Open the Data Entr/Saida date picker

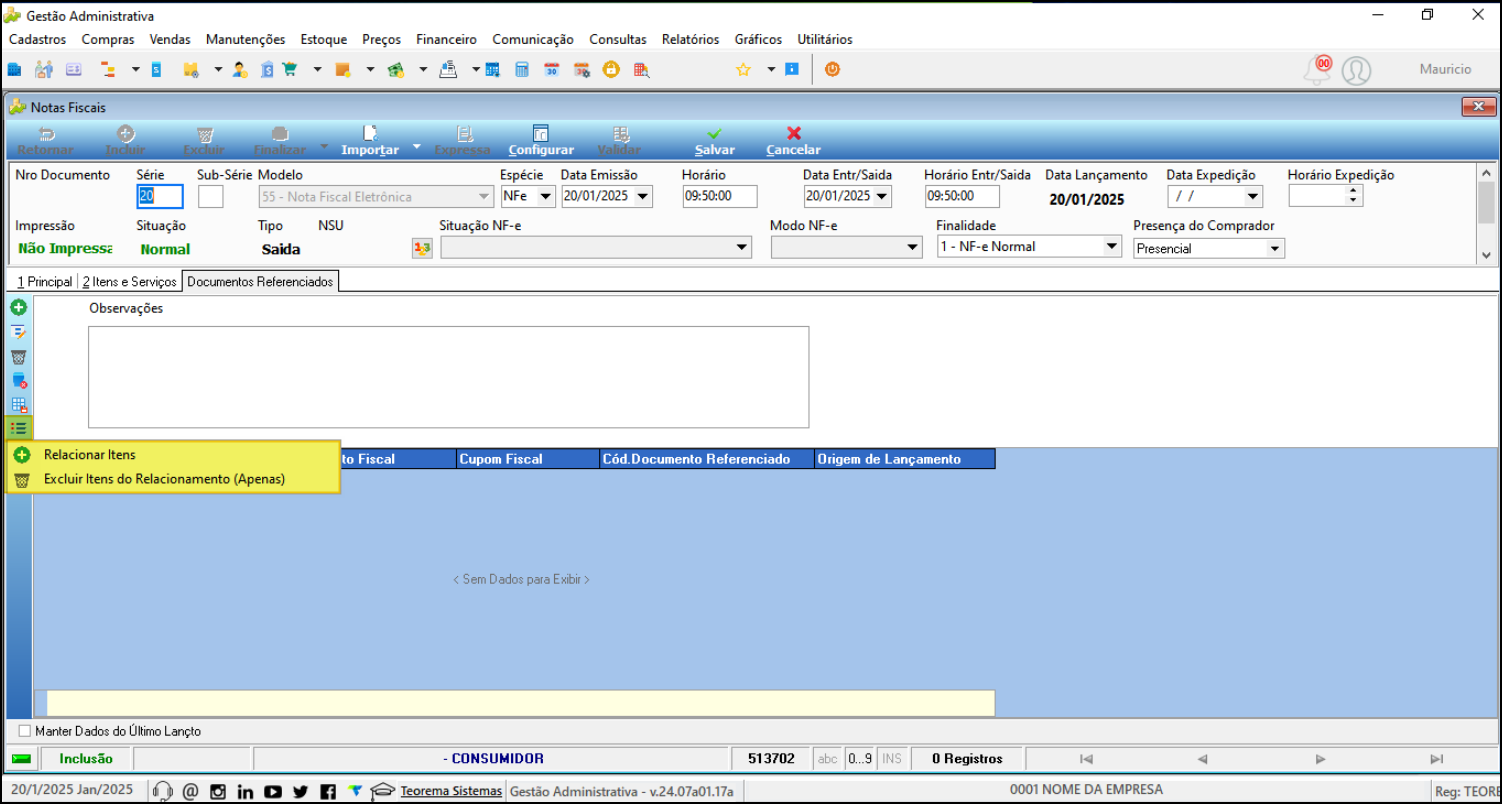pos(881,197)
